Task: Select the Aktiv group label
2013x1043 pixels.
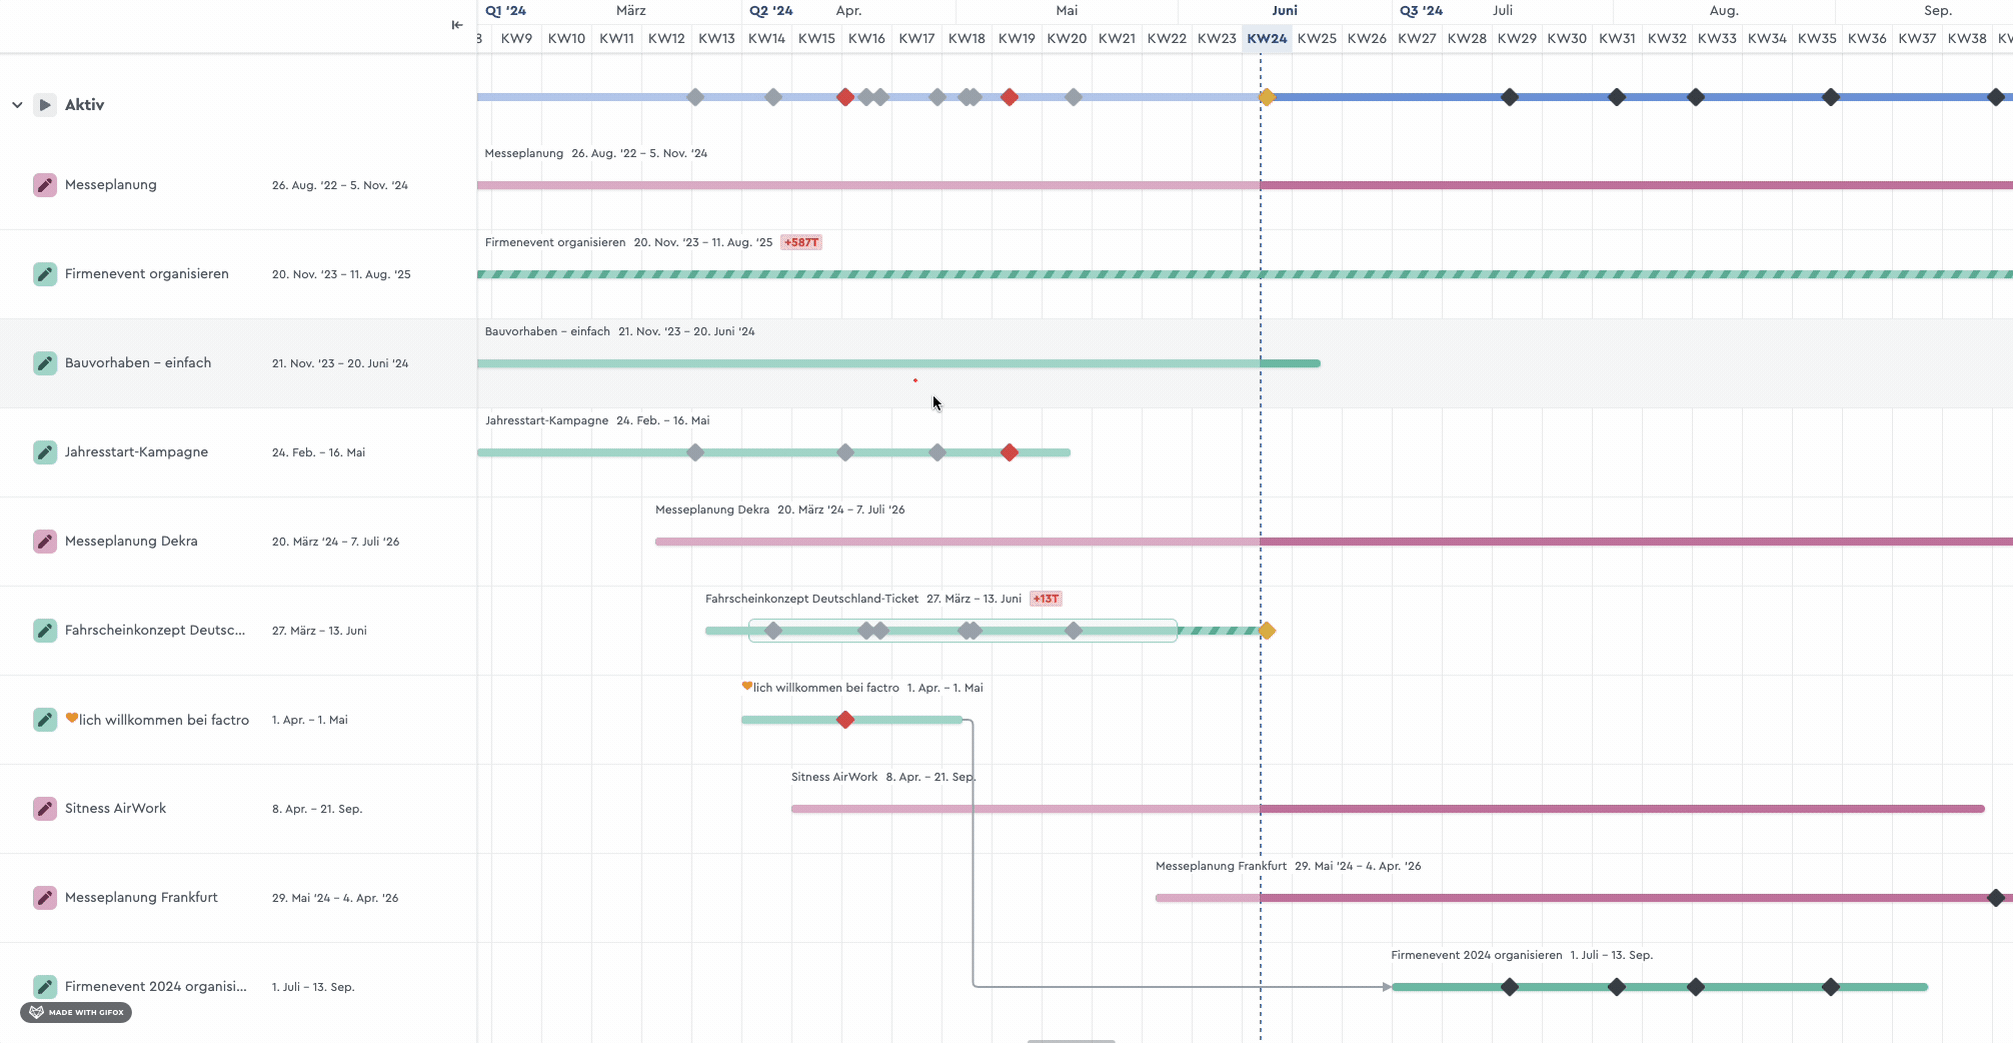Action: (x=84, y=105)
